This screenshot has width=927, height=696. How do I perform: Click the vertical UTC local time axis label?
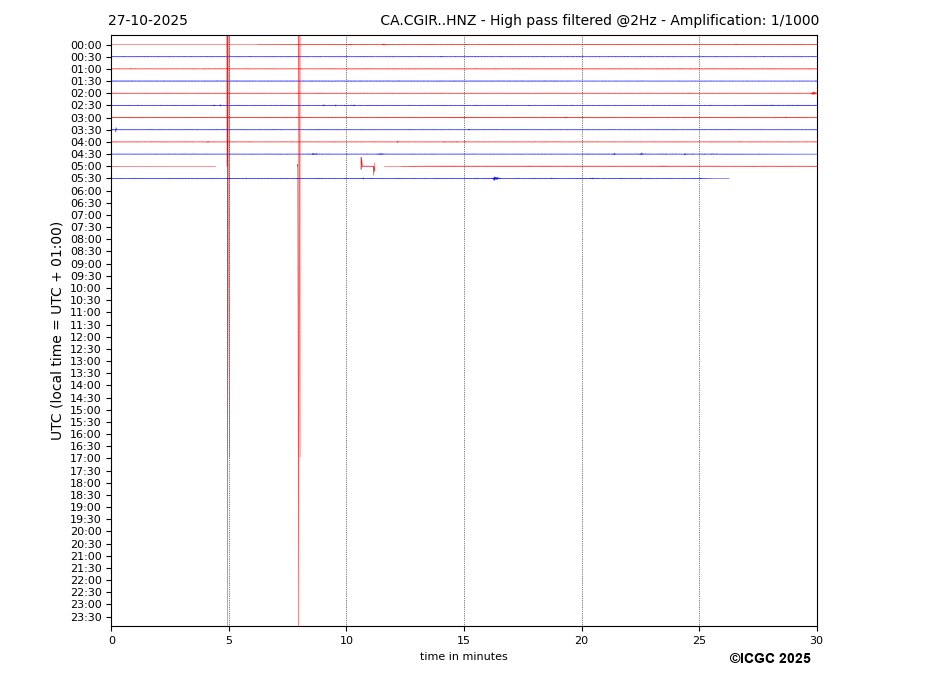tap(57, 330)
